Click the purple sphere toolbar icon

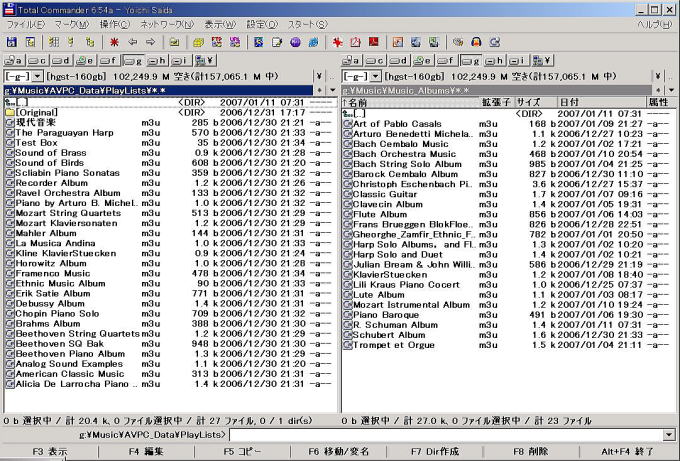tap(295, 42)
